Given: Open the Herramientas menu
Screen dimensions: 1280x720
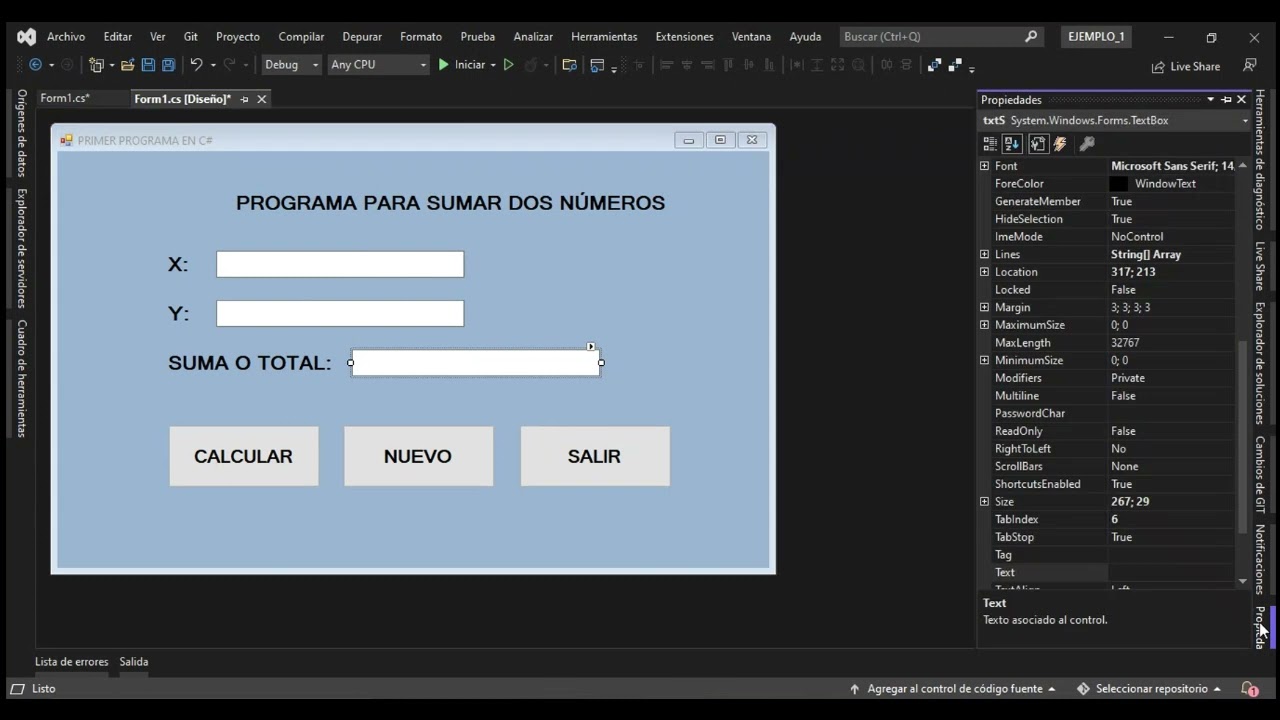Looking at the screenshot, I should pyautogui.click(x=604, y=37).
